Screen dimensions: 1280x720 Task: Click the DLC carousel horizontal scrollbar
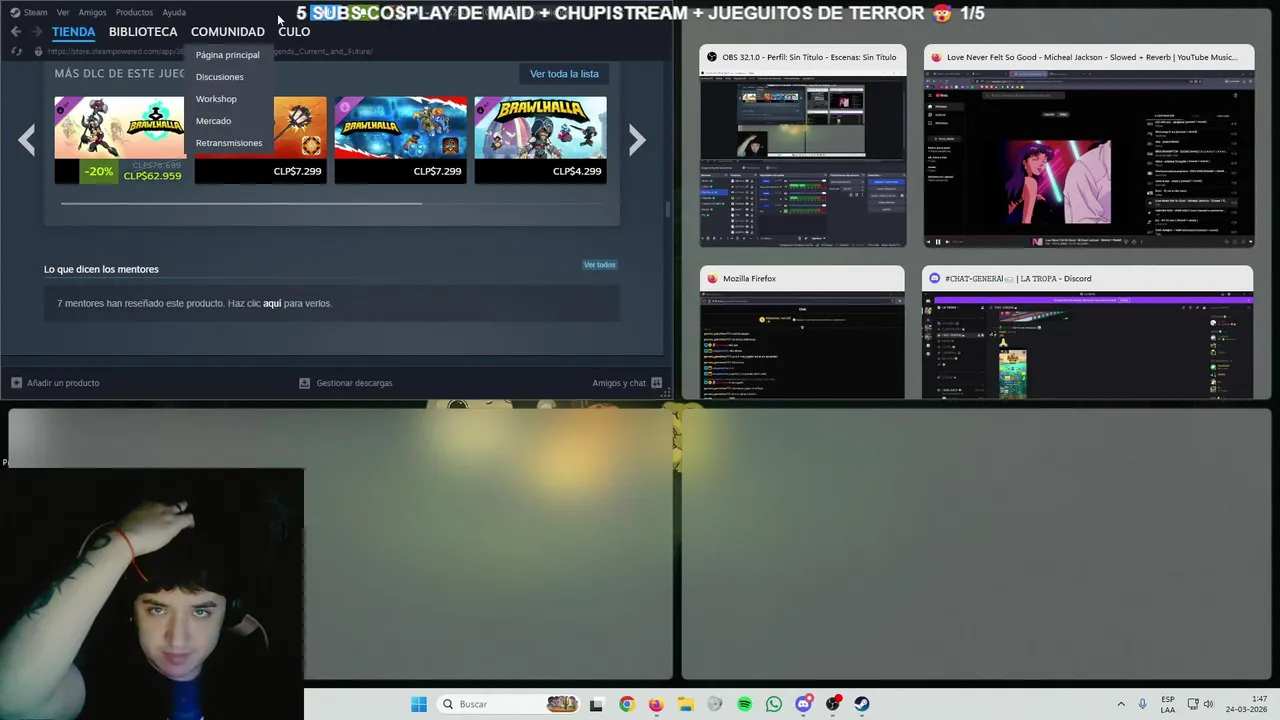point(241,203)
